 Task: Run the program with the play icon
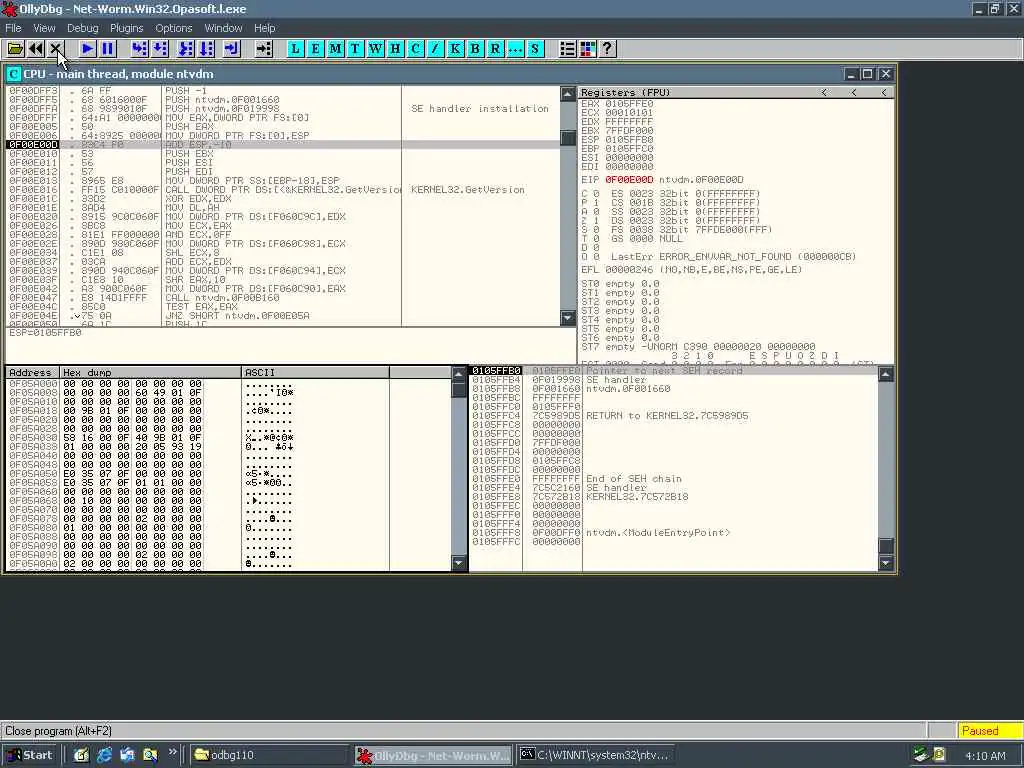(x=87, y=49)
